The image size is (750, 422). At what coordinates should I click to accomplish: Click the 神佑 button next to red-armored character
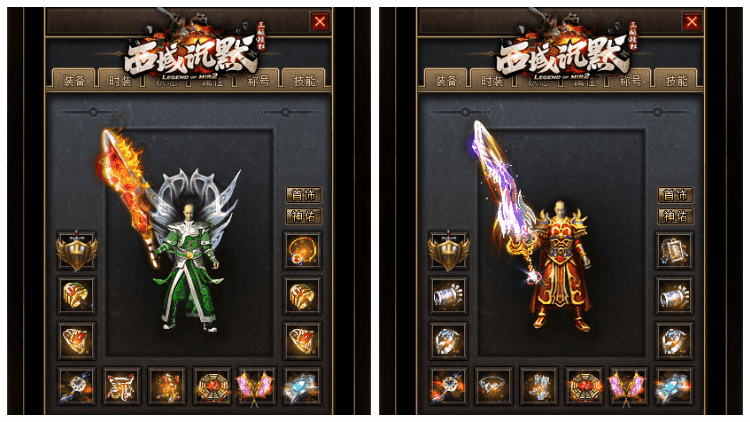click(675, 216)
